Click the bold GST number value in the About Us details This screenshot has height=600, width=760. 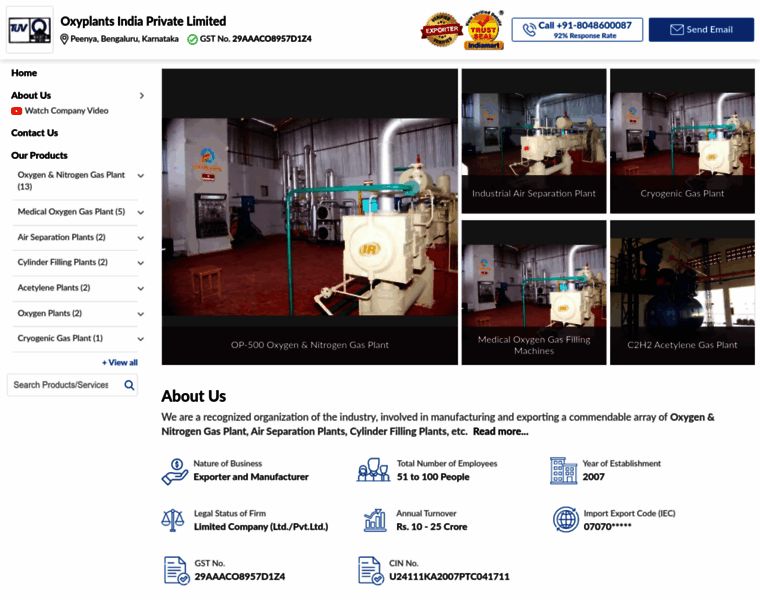[x=240, y=577]
